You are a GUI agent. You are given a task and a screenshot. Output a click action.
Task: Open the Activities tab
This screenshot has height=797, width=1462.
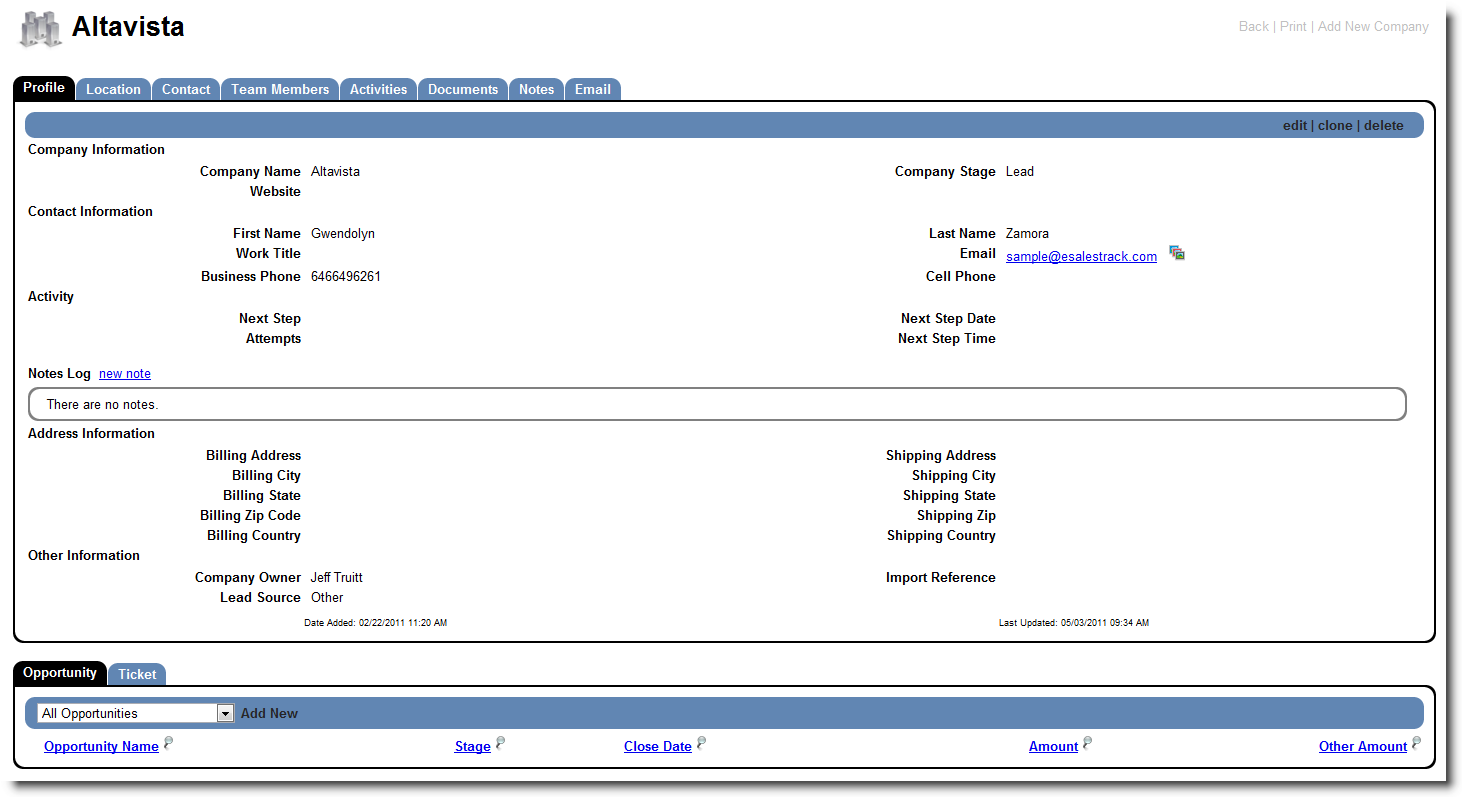pos(378,89)
